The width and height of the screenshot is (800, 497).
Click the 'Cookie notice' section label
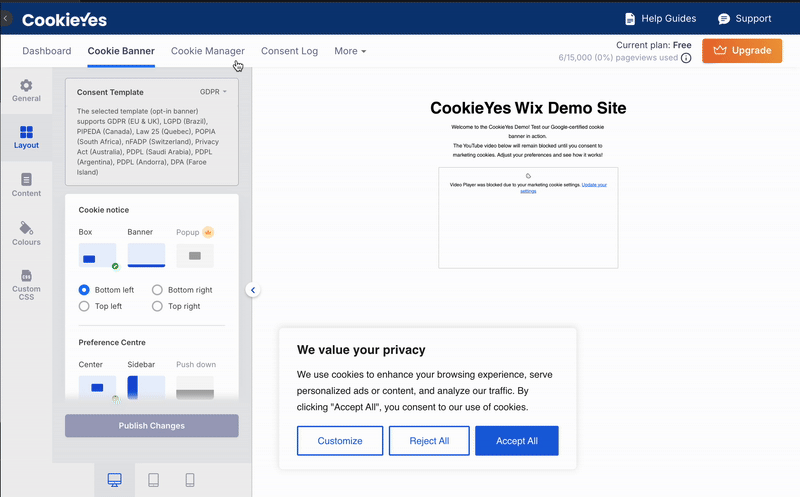coord(104,210)
